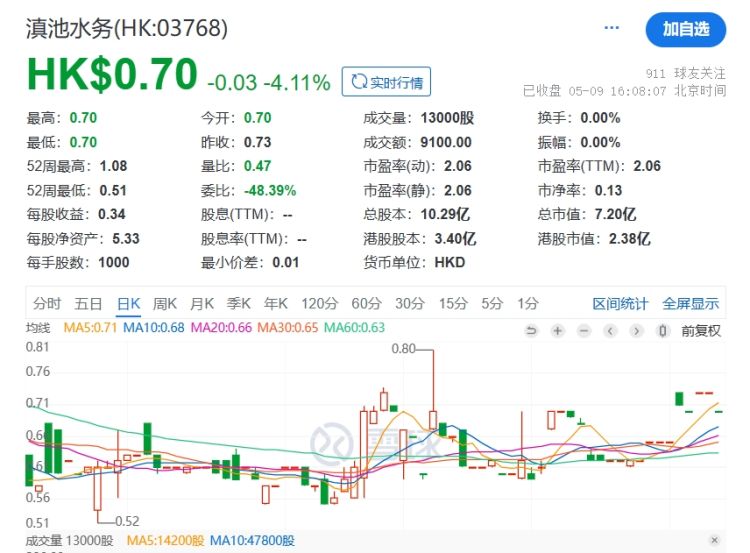This screenshot has height=553, width=750.
Task: Click the candlestick style icon
Action: (662, 331)
